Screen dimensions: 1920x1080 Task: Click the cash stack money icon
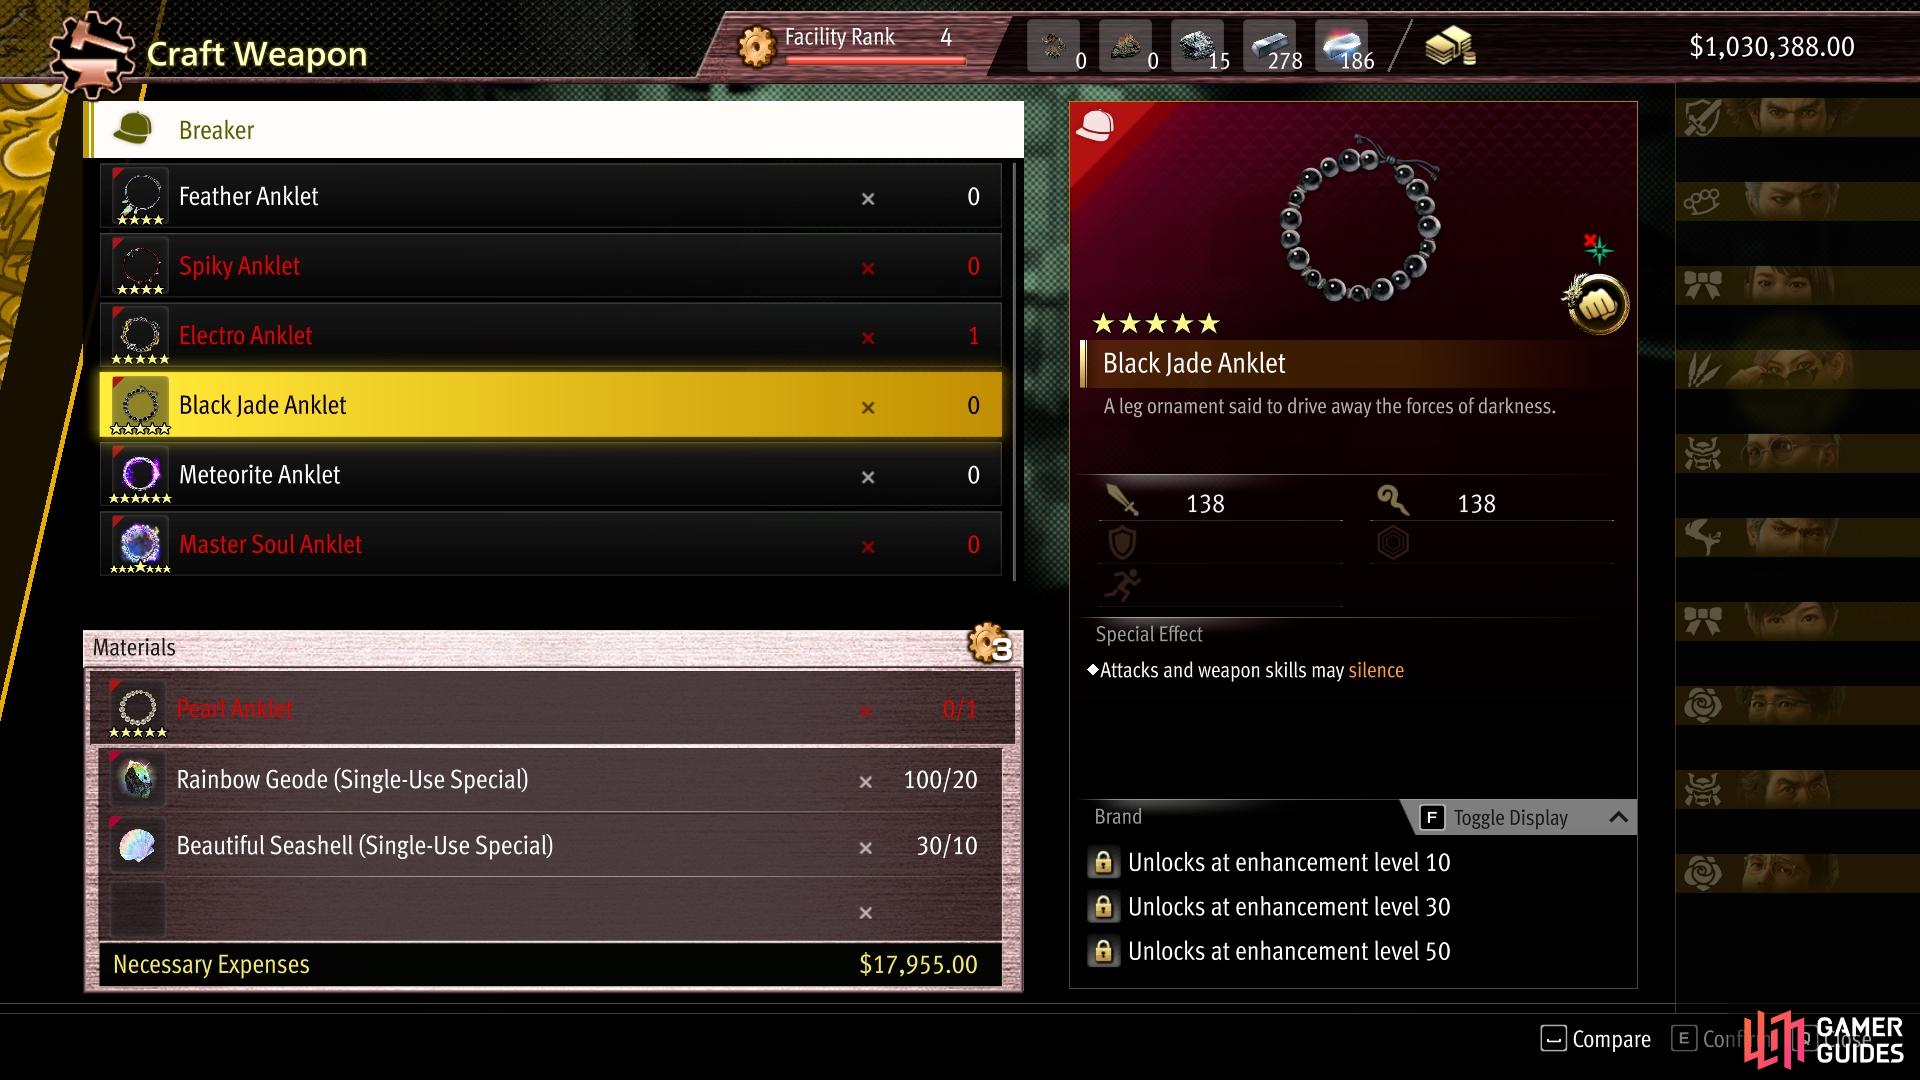(x=1450, y=46)
